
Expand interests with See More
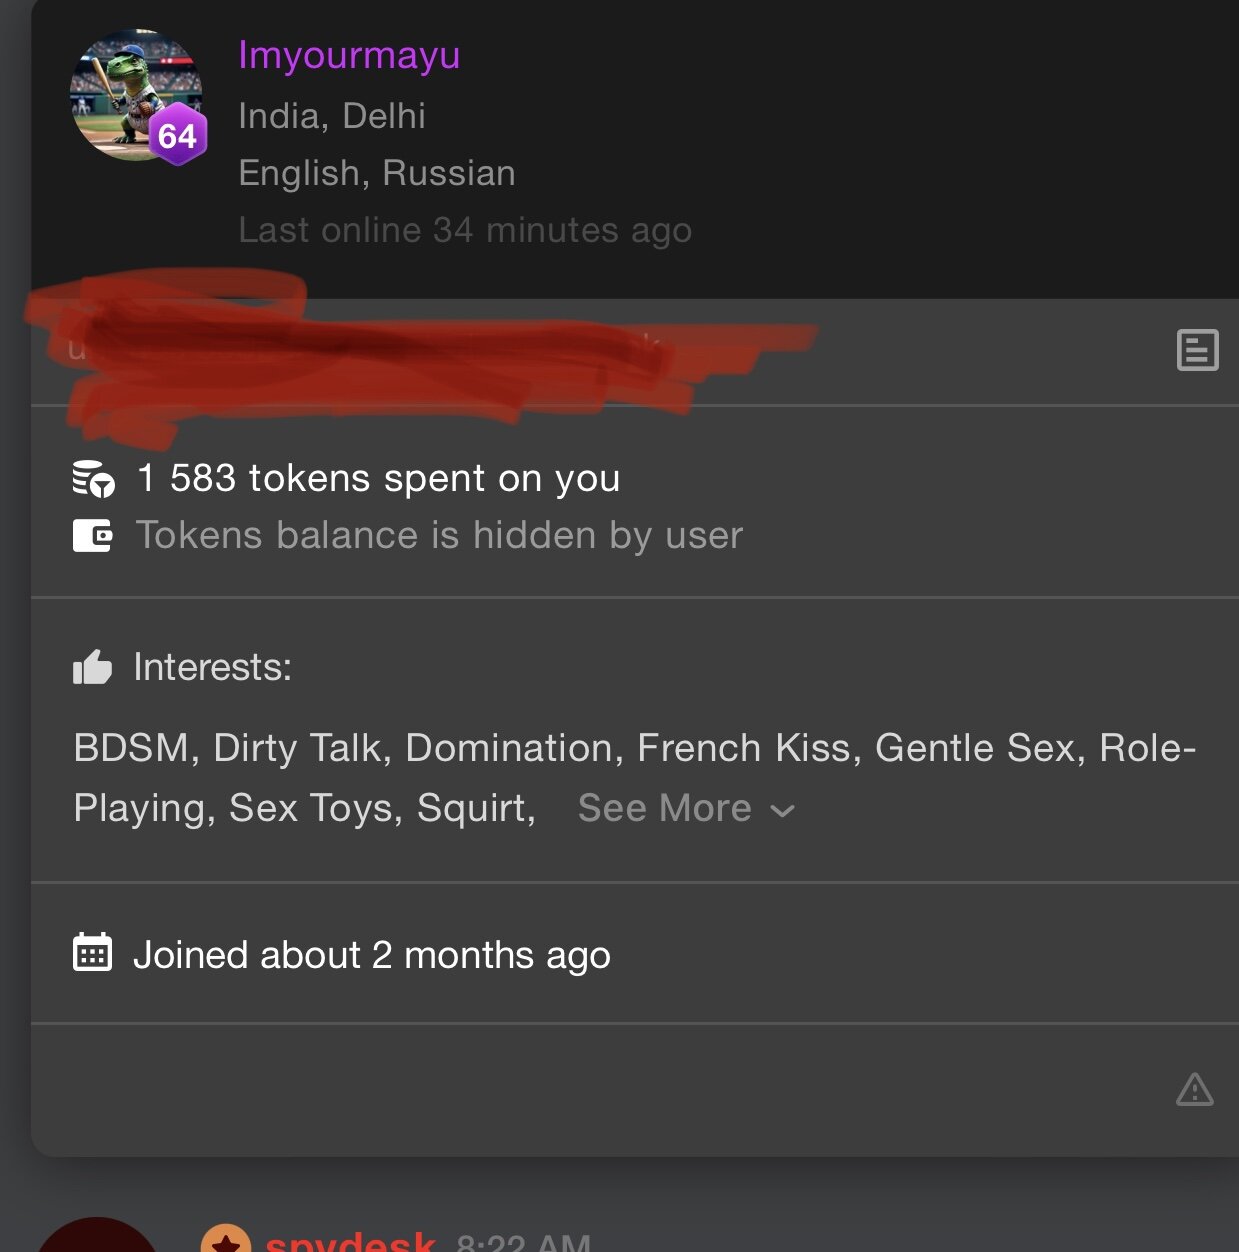point(665,808)
